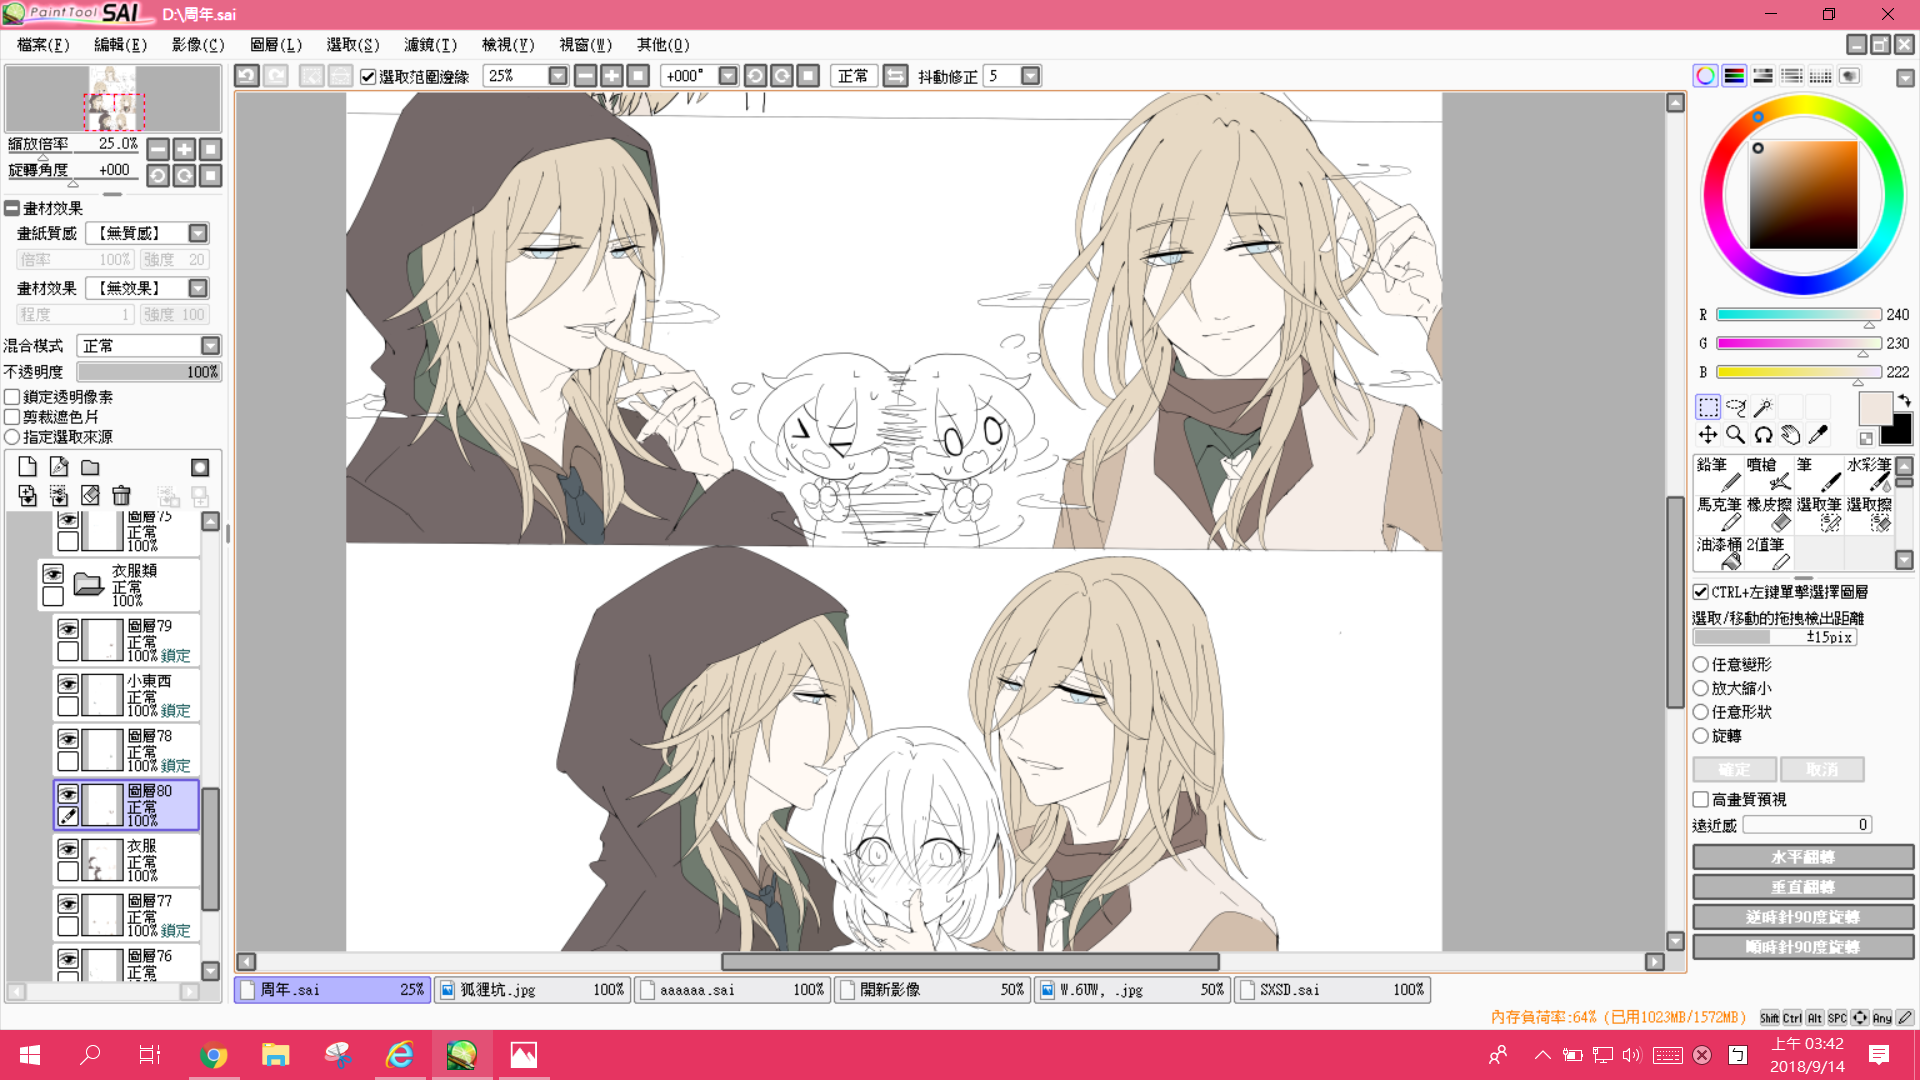
Task: Open the zoom 25% dropdown
Action: (x=558, y=76)
